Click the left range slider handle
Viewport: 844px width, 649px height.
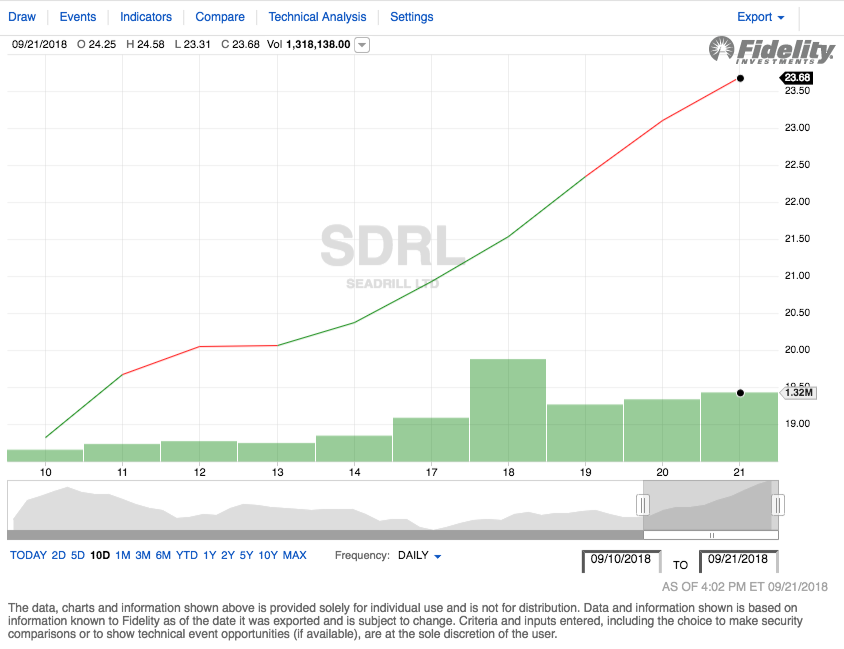(x=643, y=505)
